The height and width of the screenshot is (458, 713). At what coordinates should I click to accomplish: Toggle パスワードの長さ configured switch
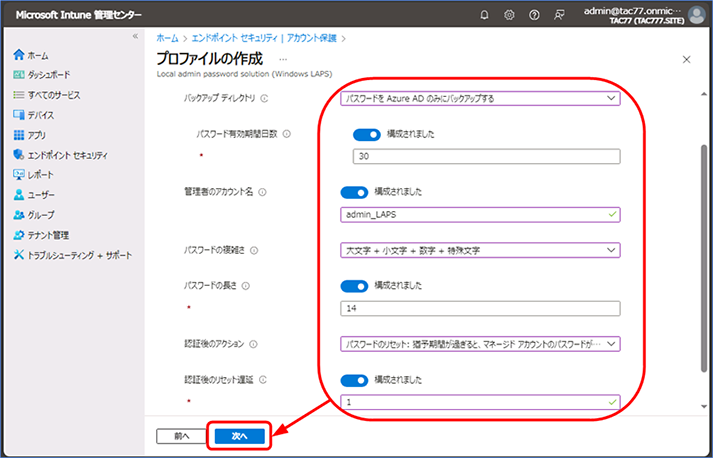(x=354, y=286)
